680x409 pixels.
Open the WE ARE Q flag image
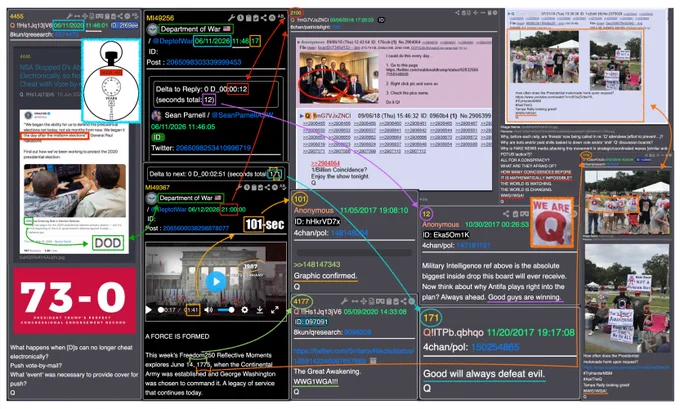click(552, 222)
